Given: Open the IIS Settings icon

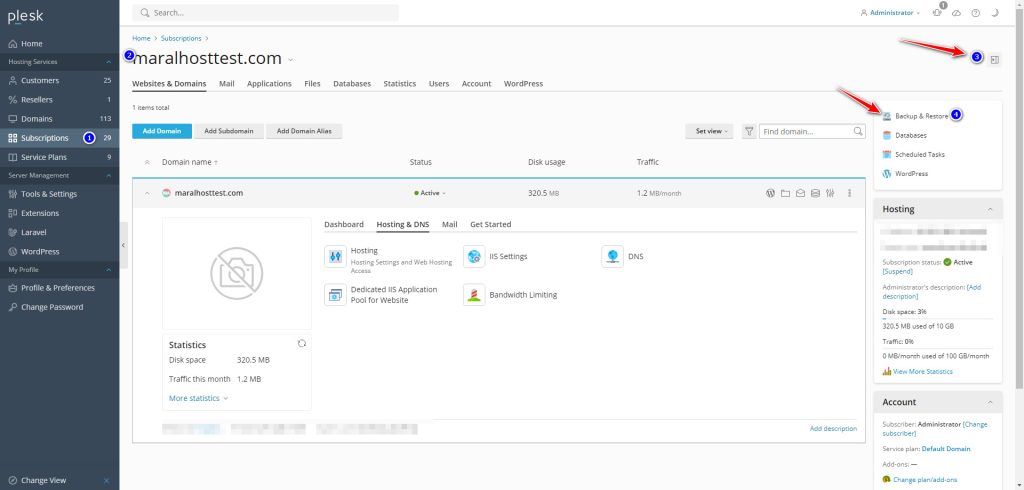Looking at the screenshot, I should click(474, 257).
